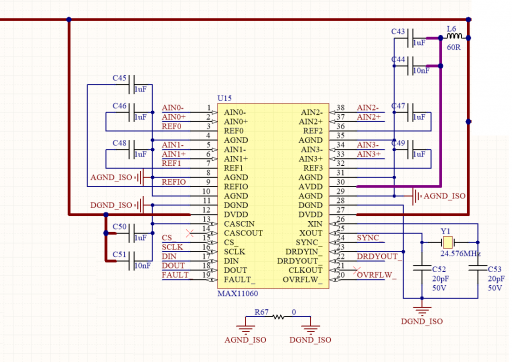Screen dimensions: 512x362
Task: Click capacitor C45 symbol
Action: (x=132, y=85)
